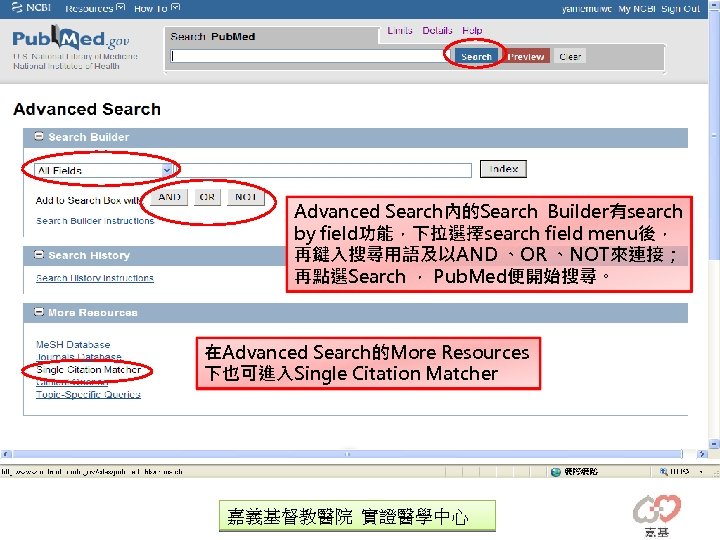
Task: Click the AND operator button
Action: [x=169, y=197]
